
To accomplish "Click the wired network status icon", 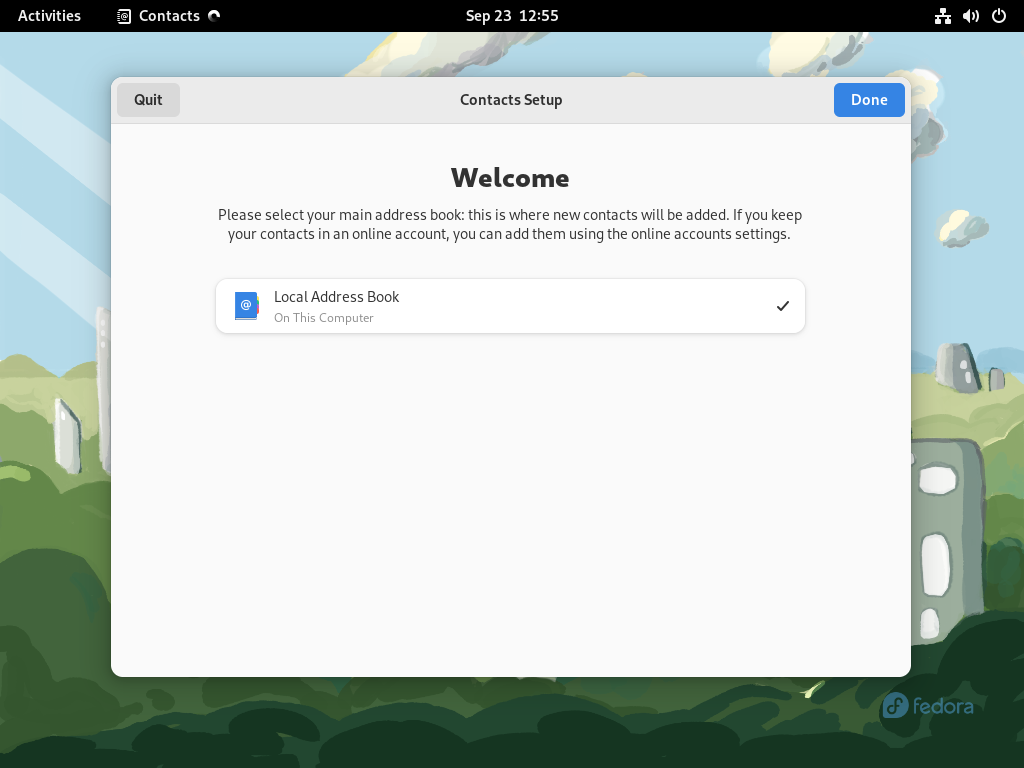I will (942, 16).
